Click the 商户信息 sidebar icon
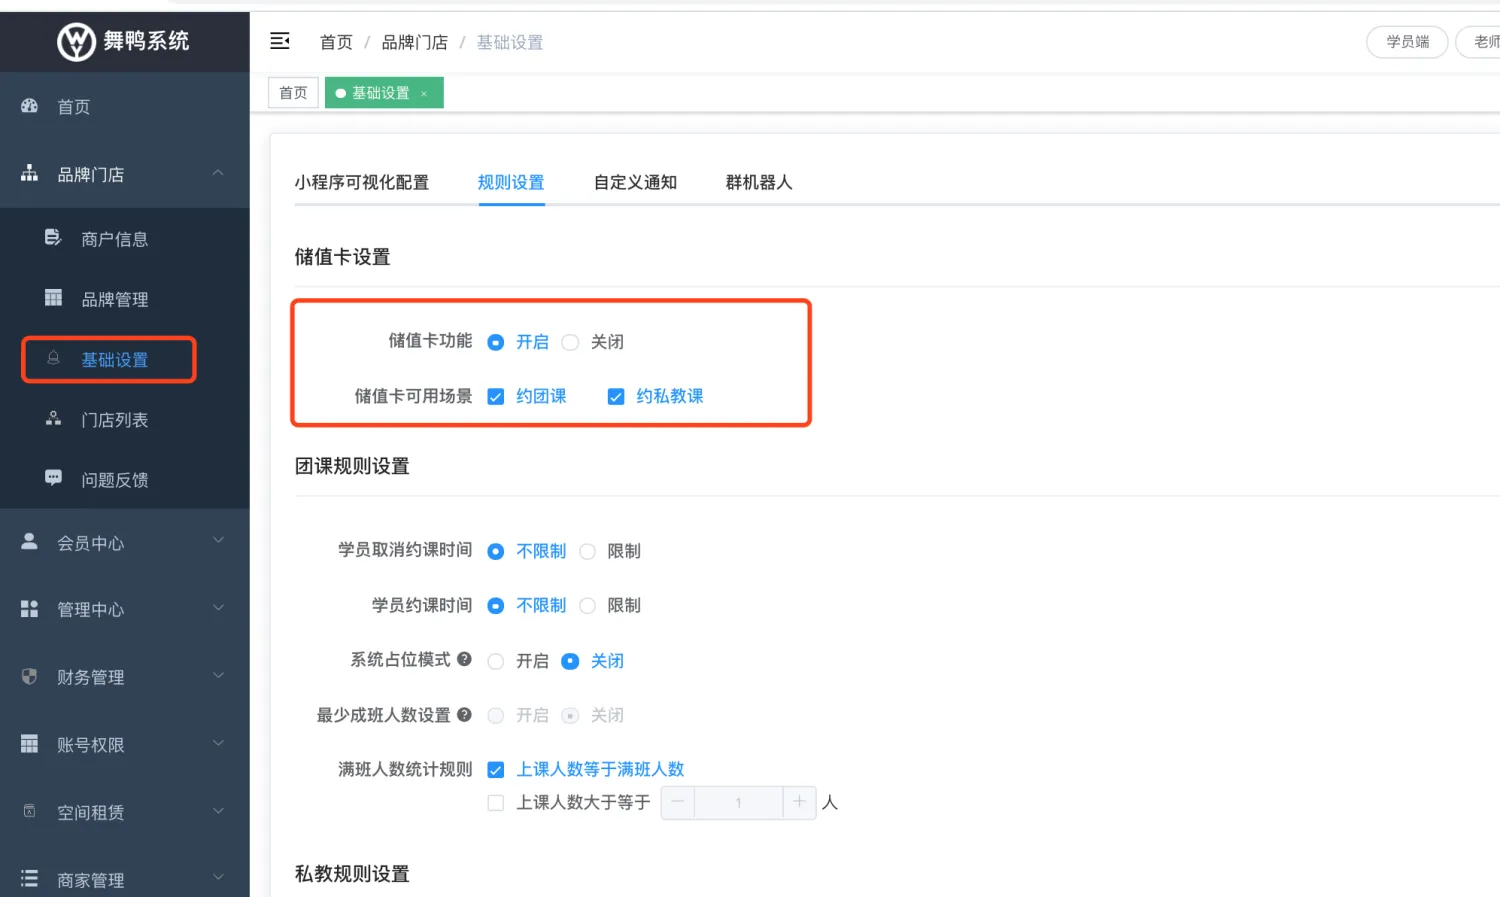 click(53, 238)
